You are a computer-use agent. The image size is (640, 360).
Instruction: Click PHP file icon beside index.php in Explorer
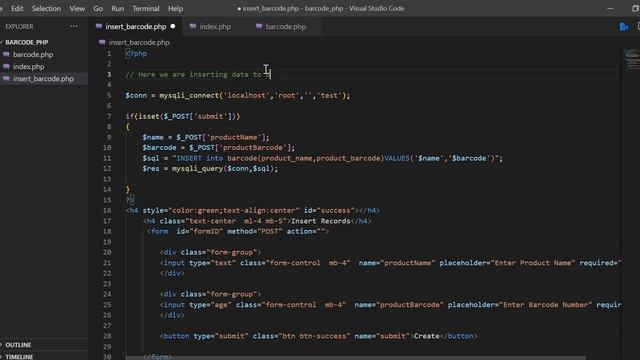click(6, 67)
